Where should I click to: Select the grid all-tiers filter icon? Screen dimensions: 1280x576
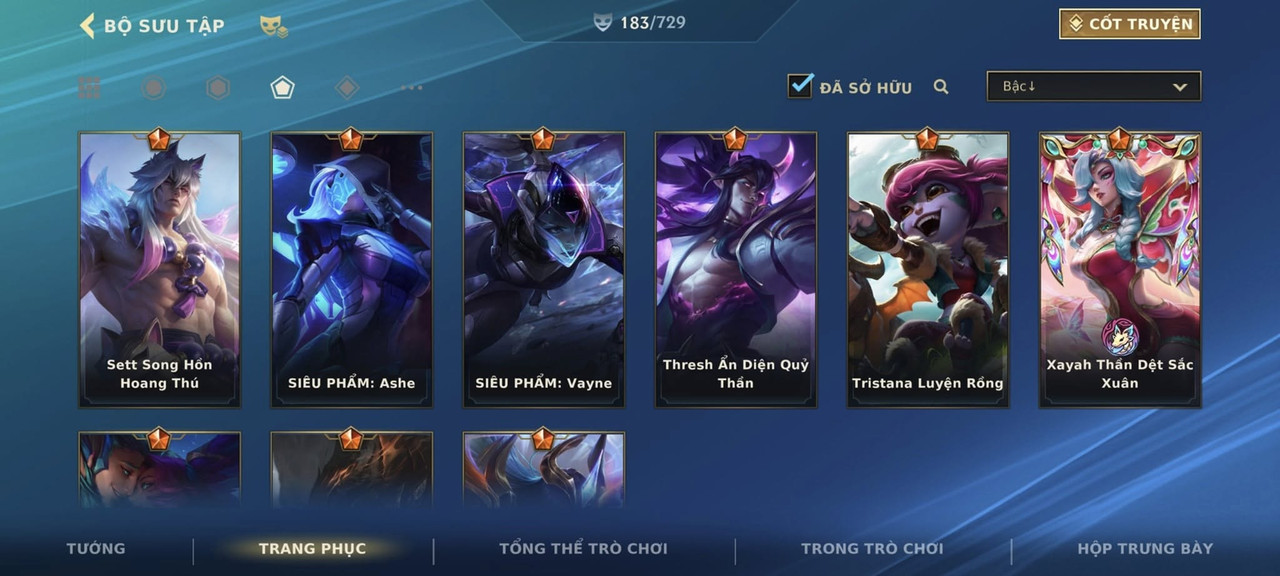click(x=90, y=88)
